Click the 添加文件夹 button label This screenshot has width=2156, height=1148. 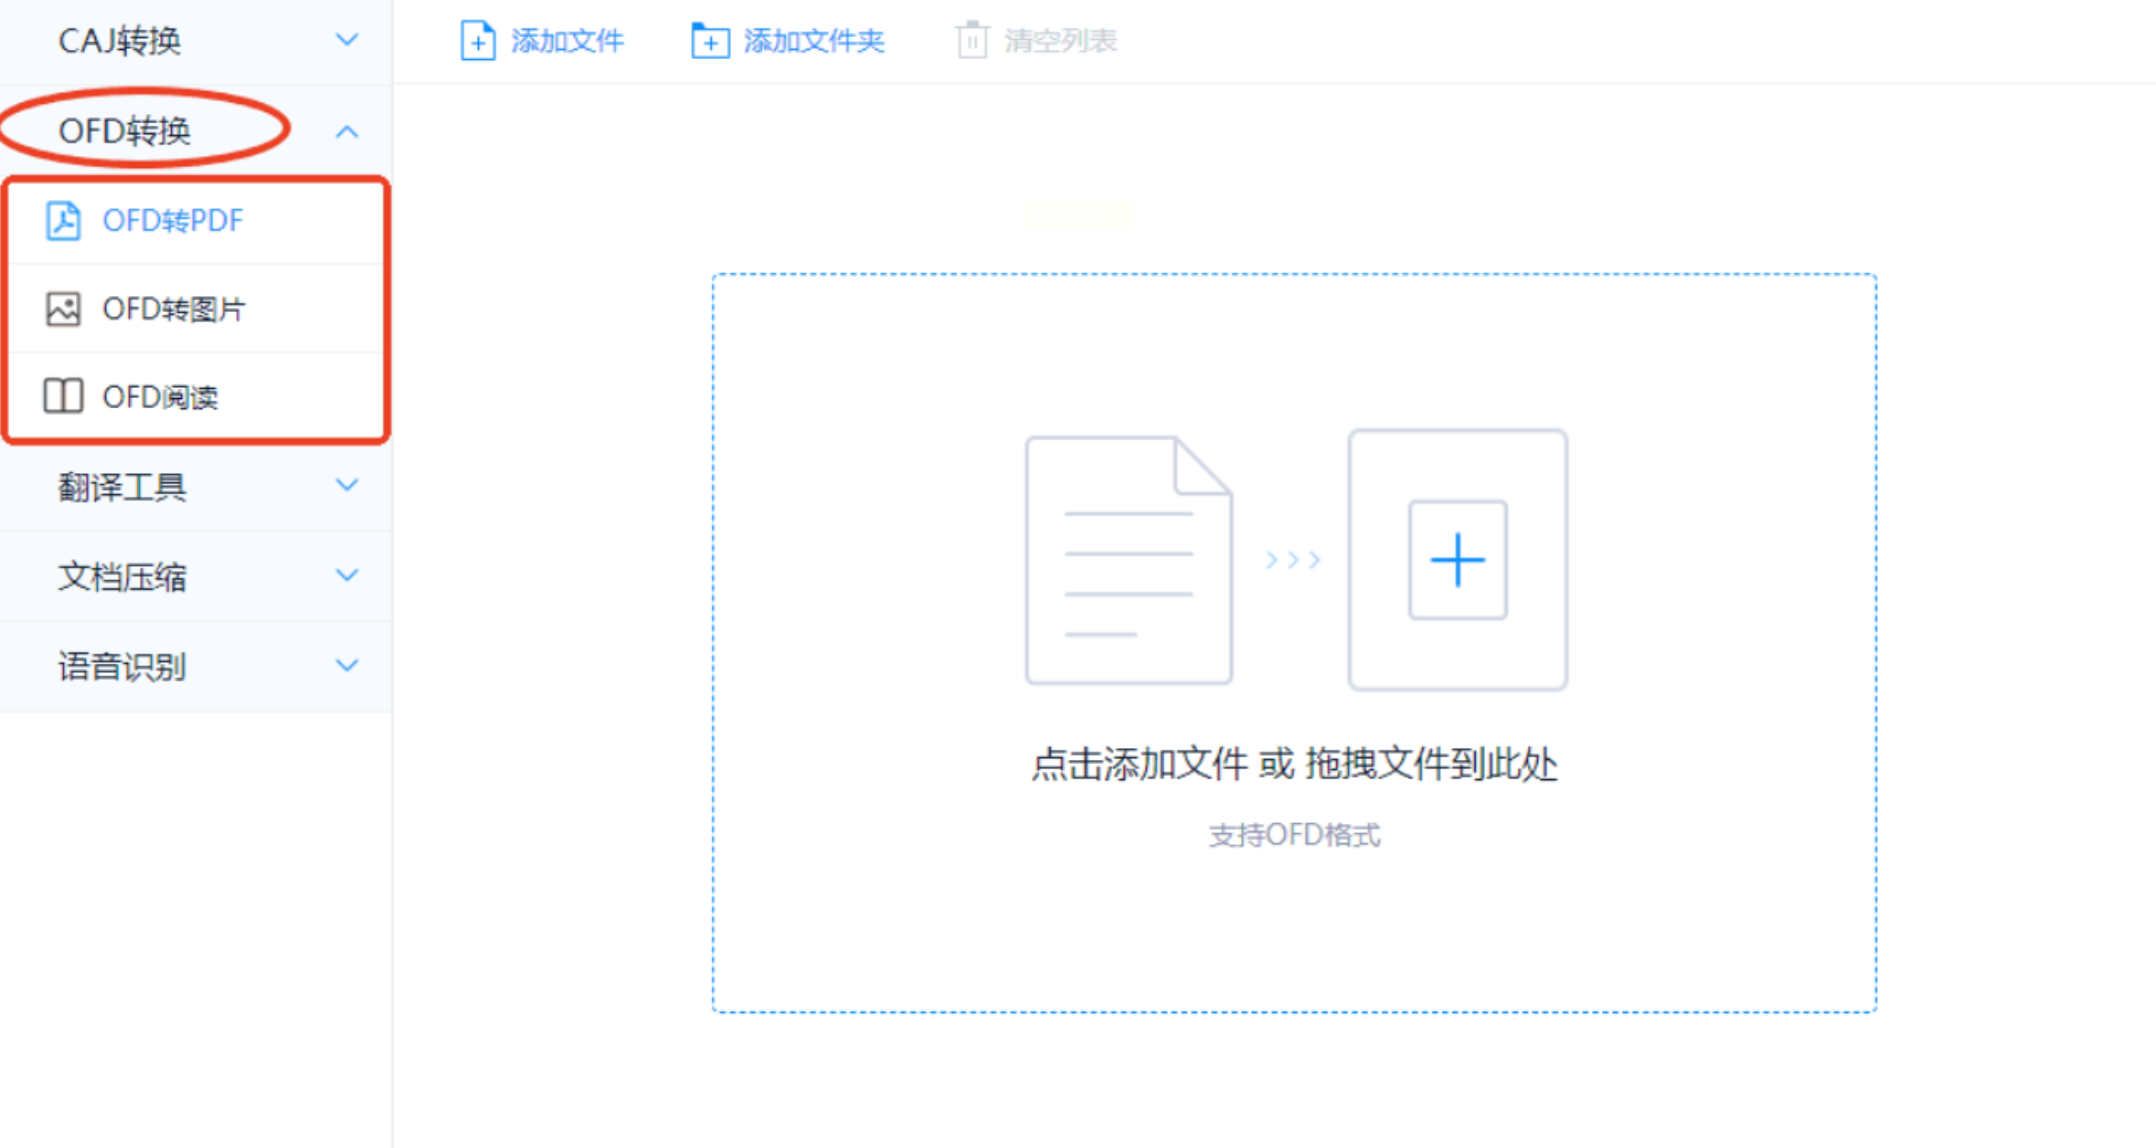pyautogui.click(x=813, y=41)
